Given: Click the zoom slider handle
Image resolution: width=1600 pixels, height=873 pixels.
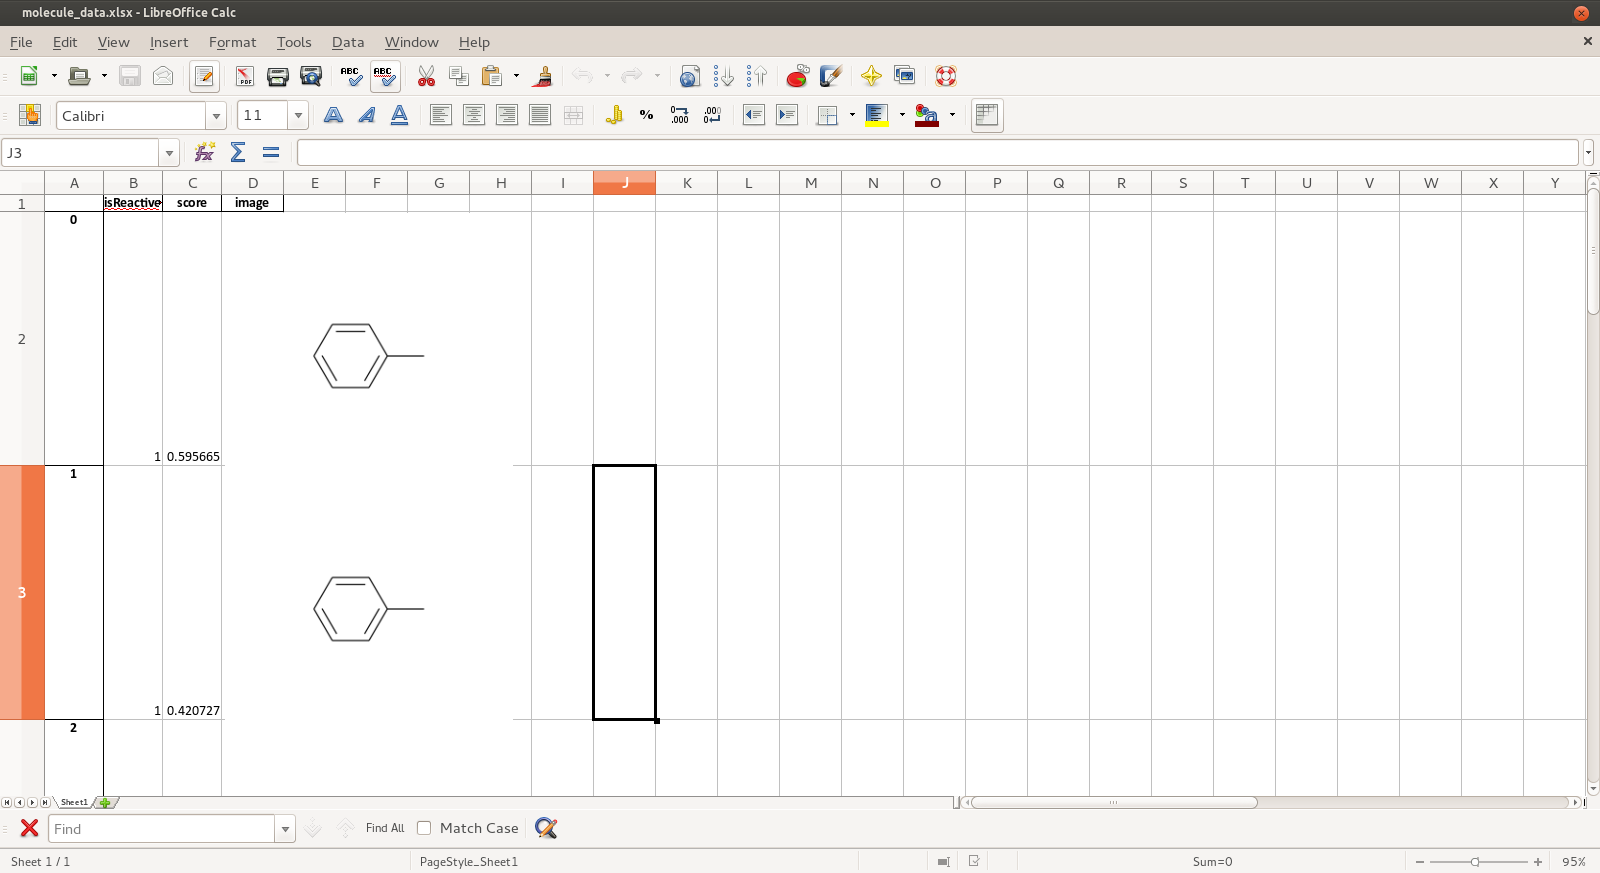Looking at the screenshot, I should 1475,861.
